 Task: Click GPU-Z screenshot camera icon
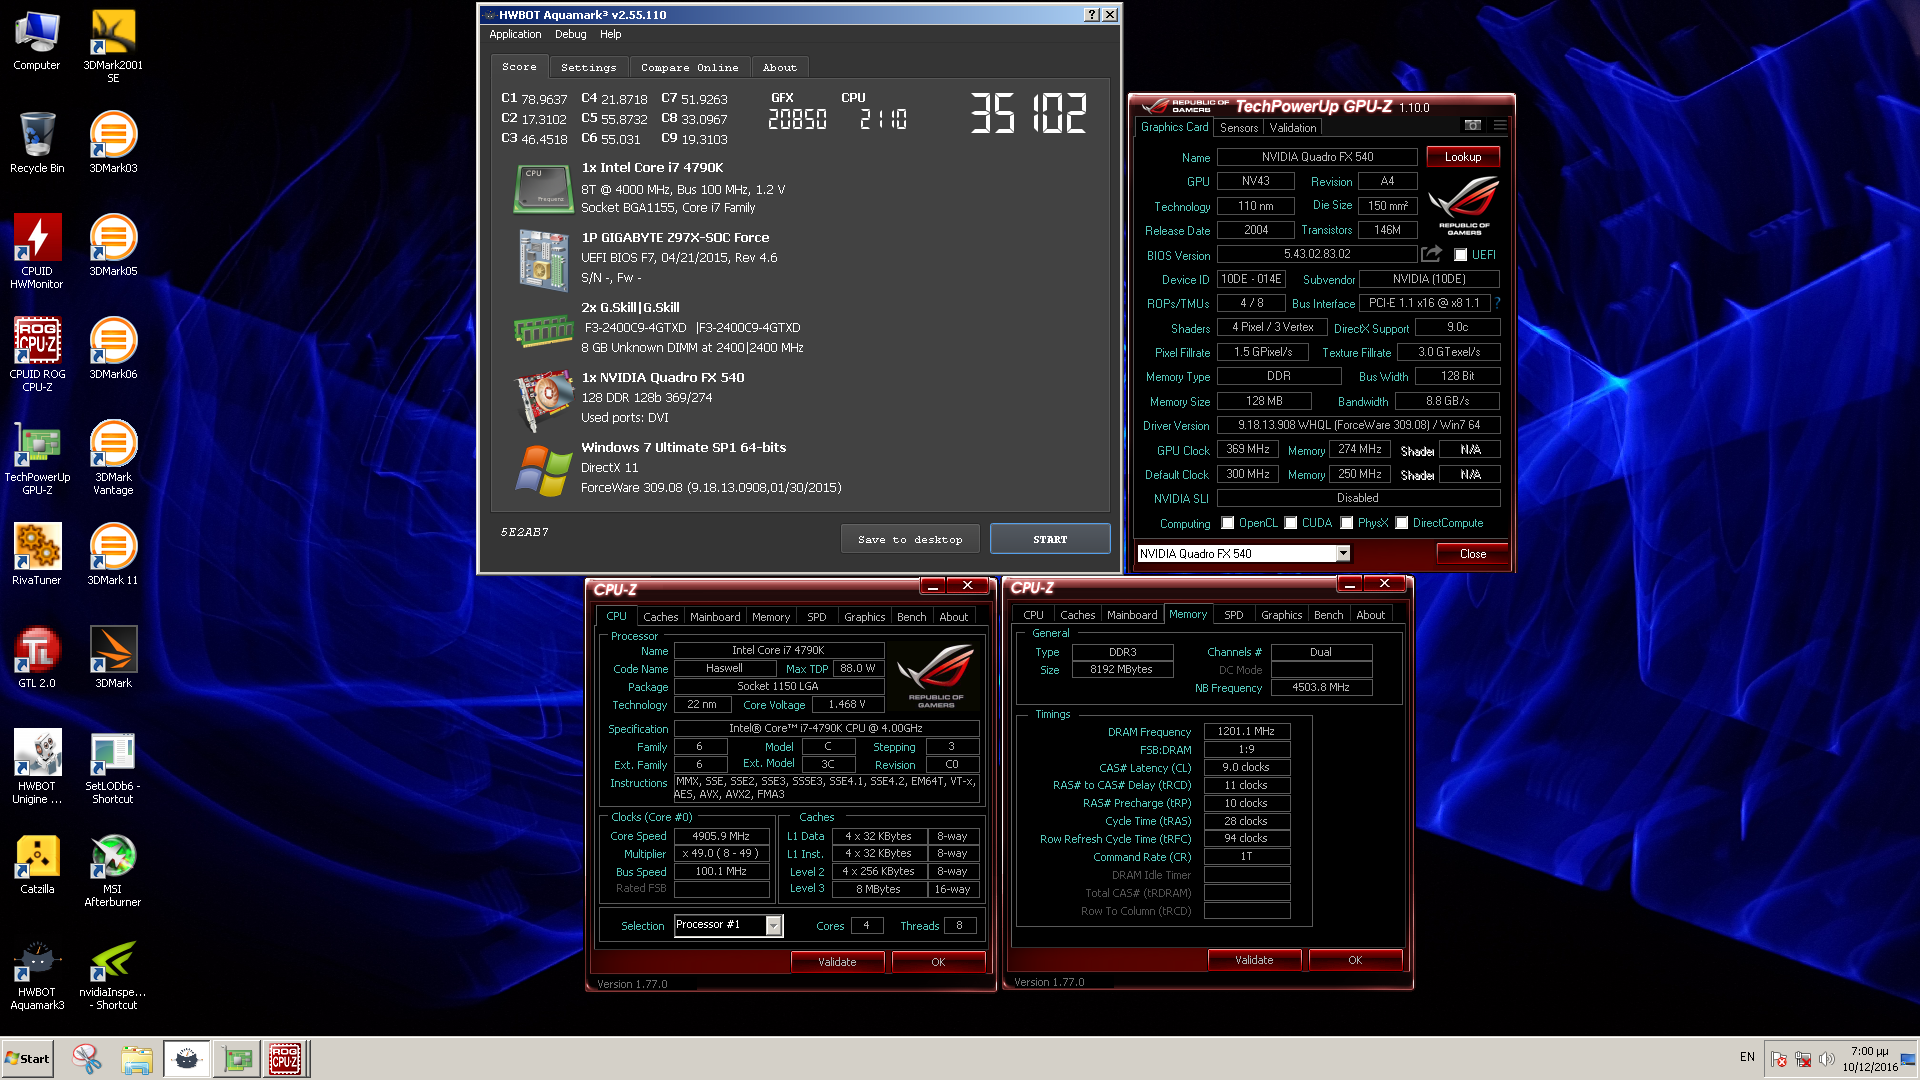[1473, 125]
